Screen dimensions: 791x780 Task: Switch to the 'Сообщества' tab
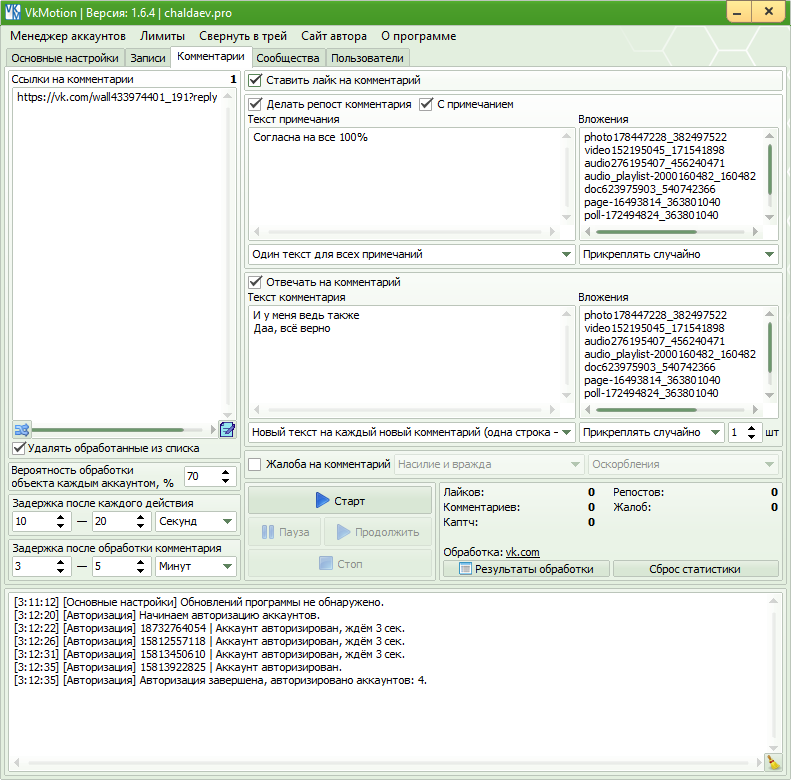pos(287,58)
